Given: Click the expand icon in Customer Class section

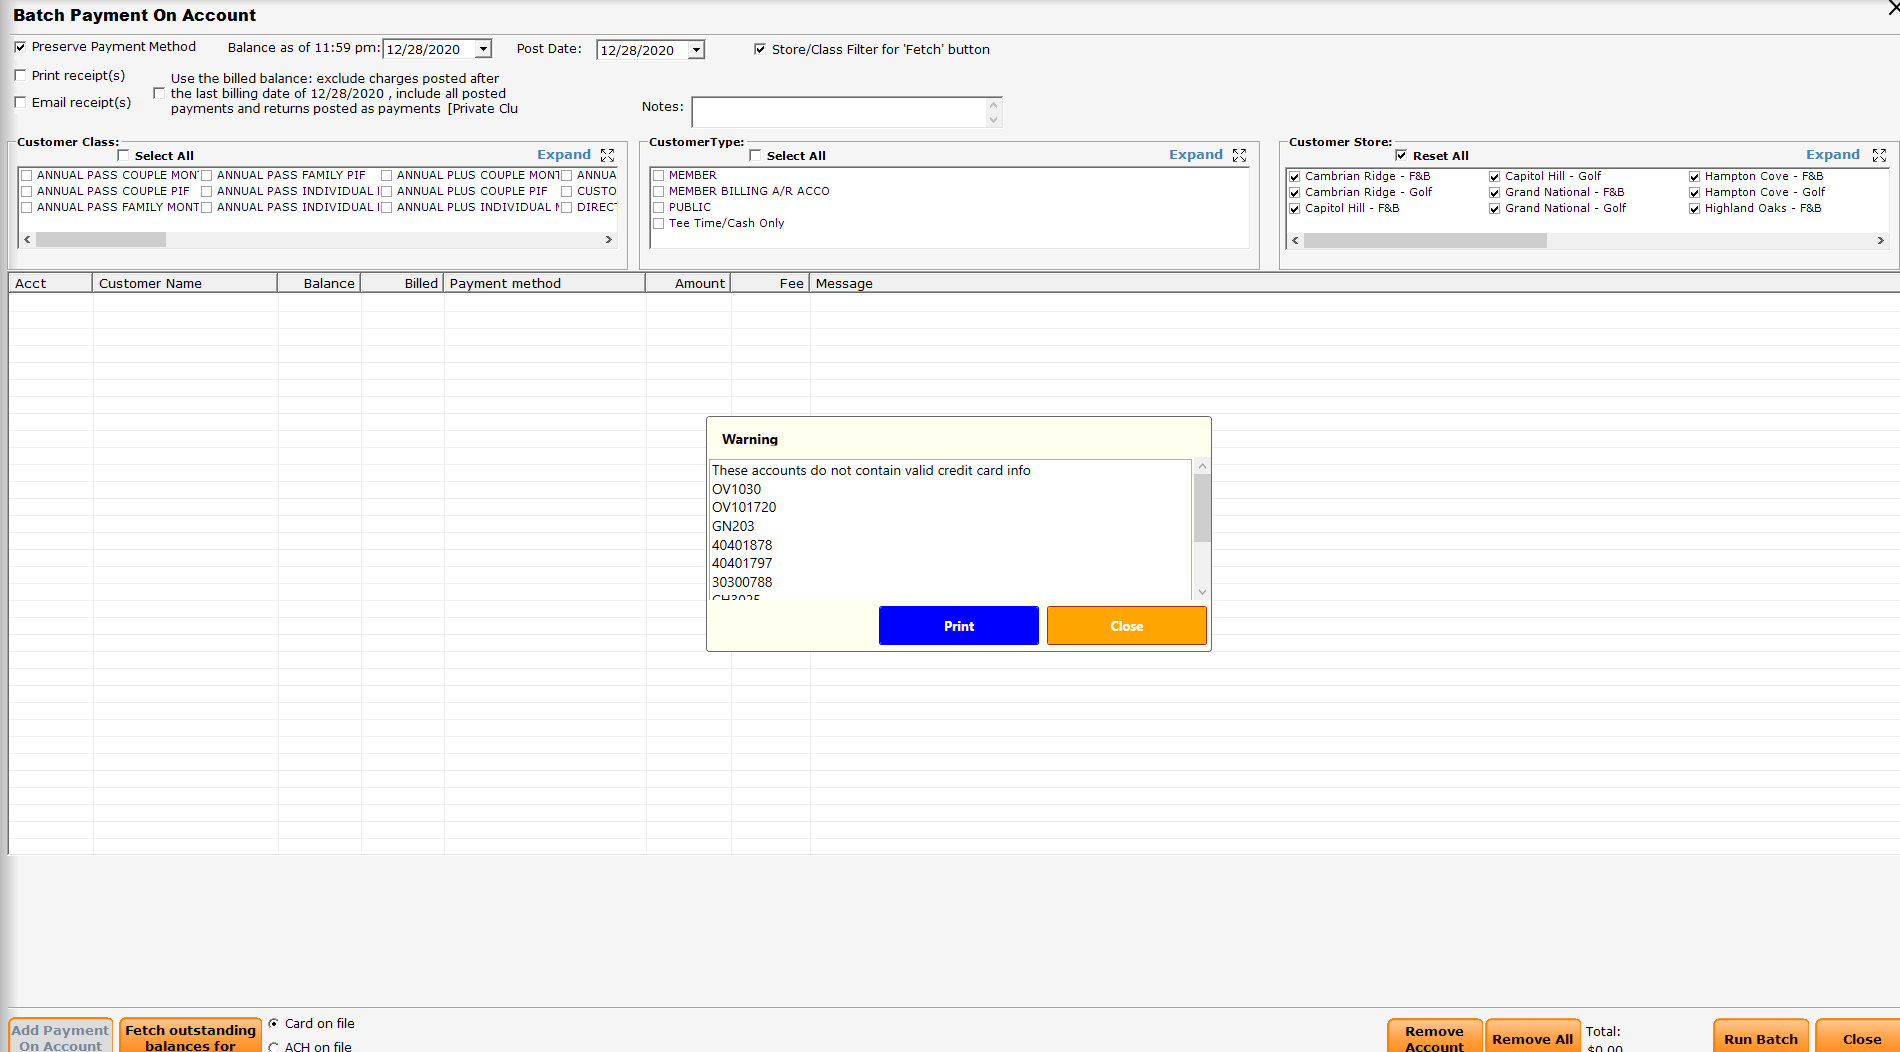Looking at the screenshot, I should click(x=607, y=155).
